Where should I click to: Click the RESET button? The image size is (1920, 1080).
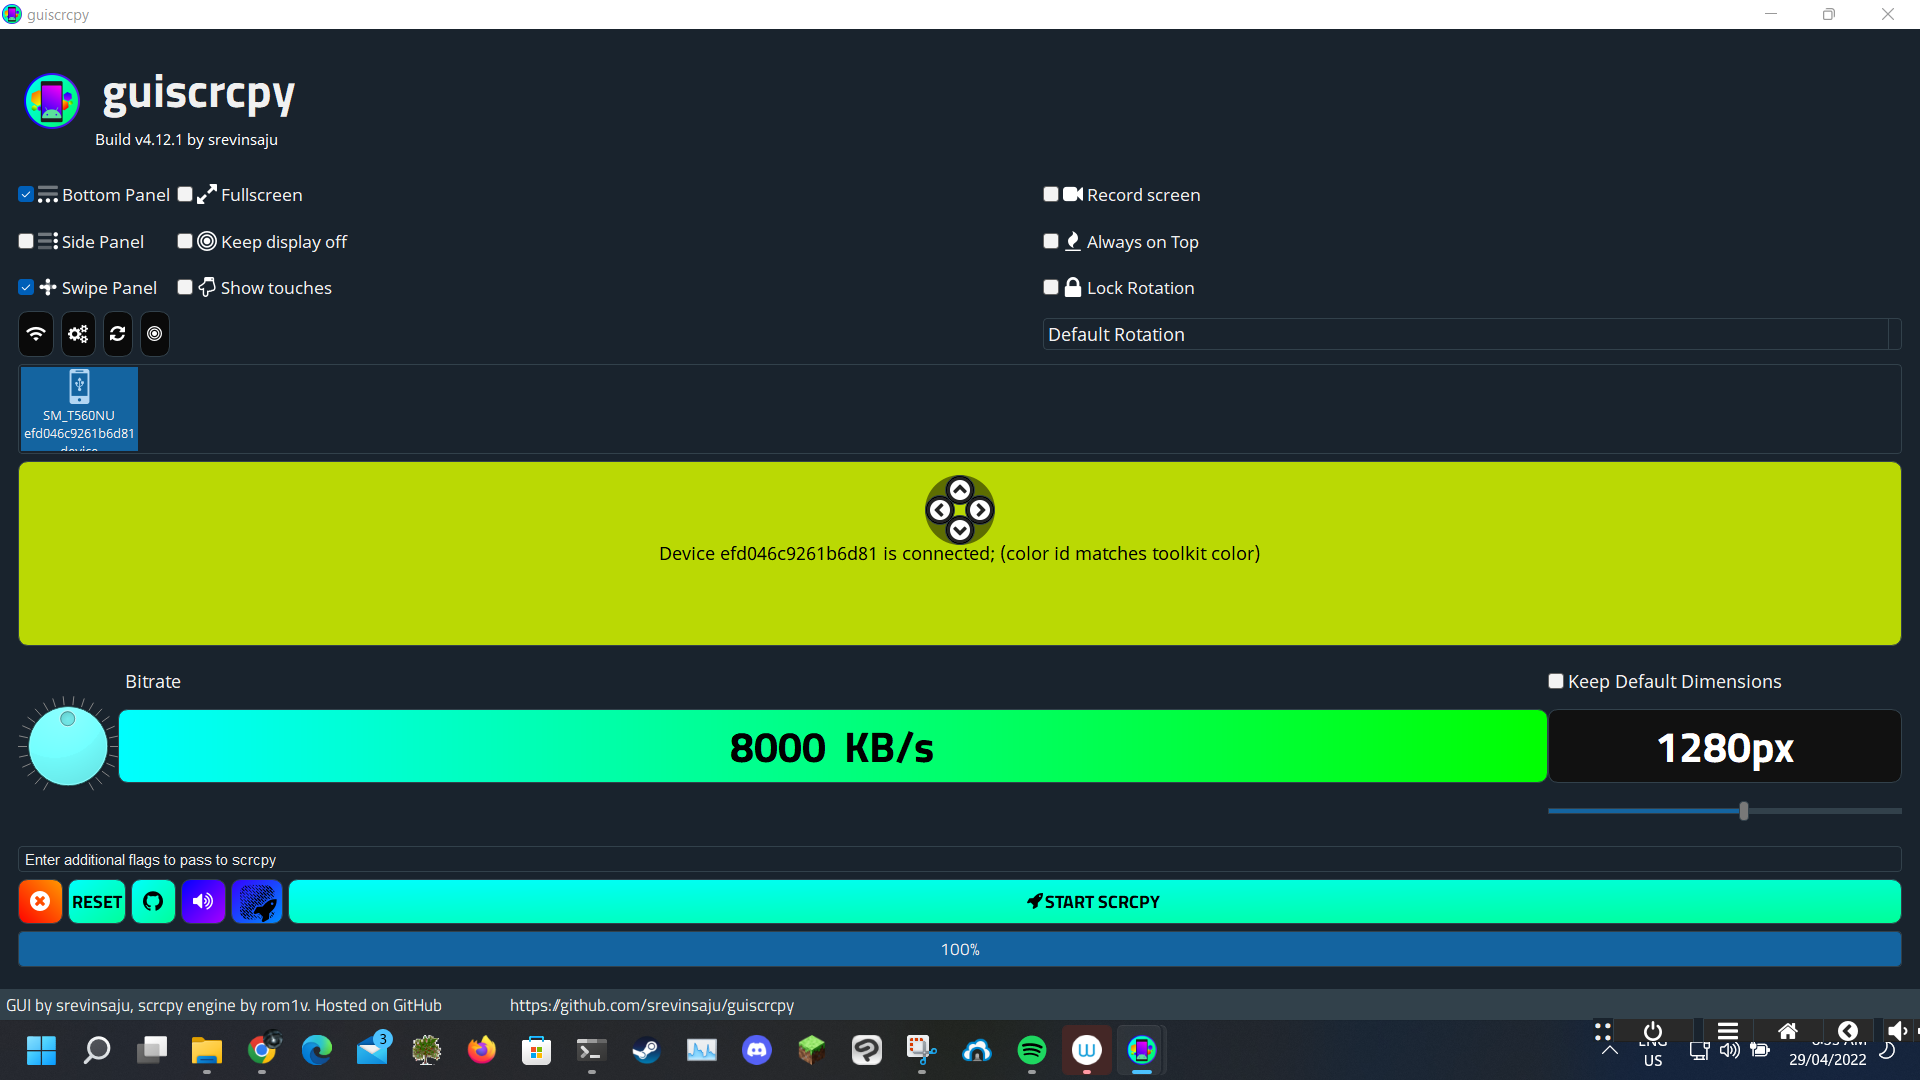tap(97, 902)
